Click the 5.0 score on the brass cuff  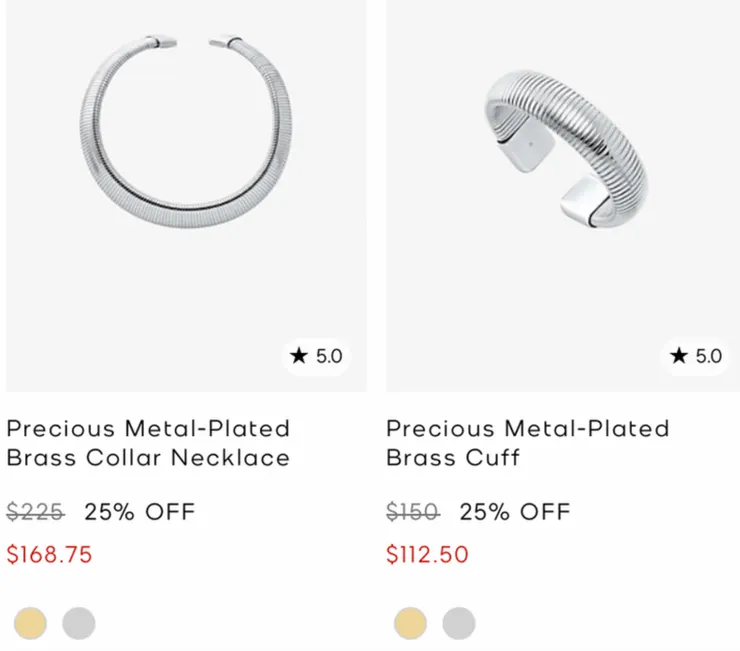click(708, 356)
